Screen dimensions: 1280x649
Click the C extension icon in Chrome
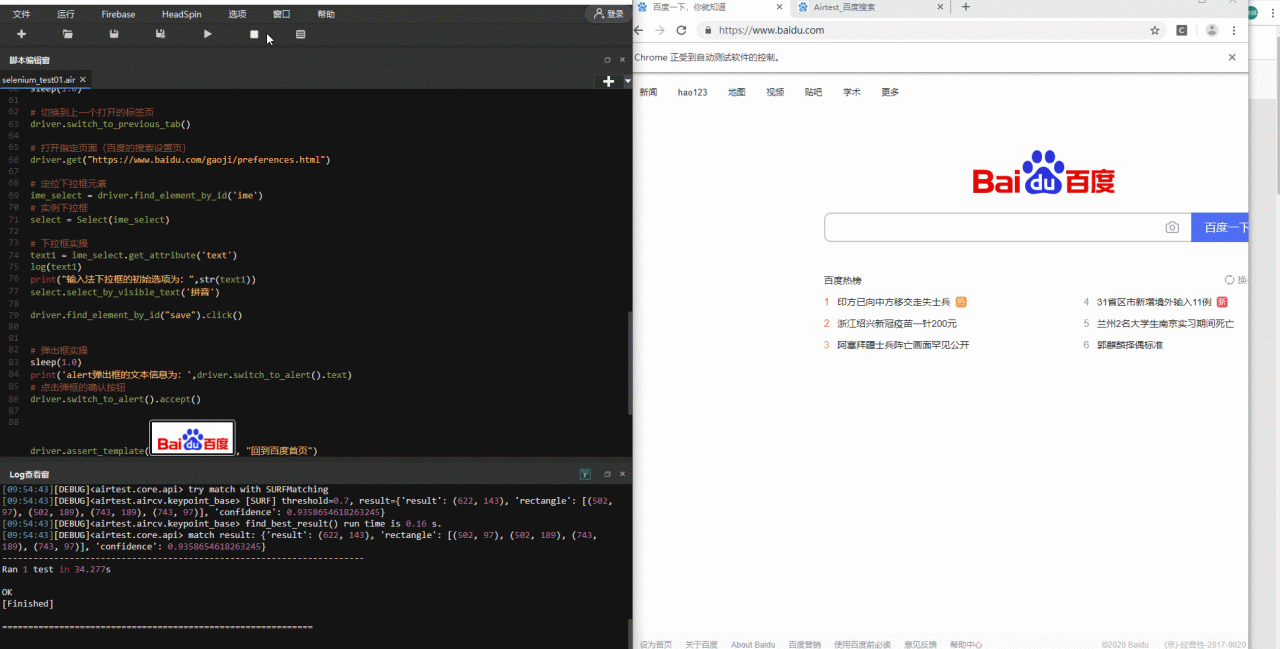(x=1181, y=30)
